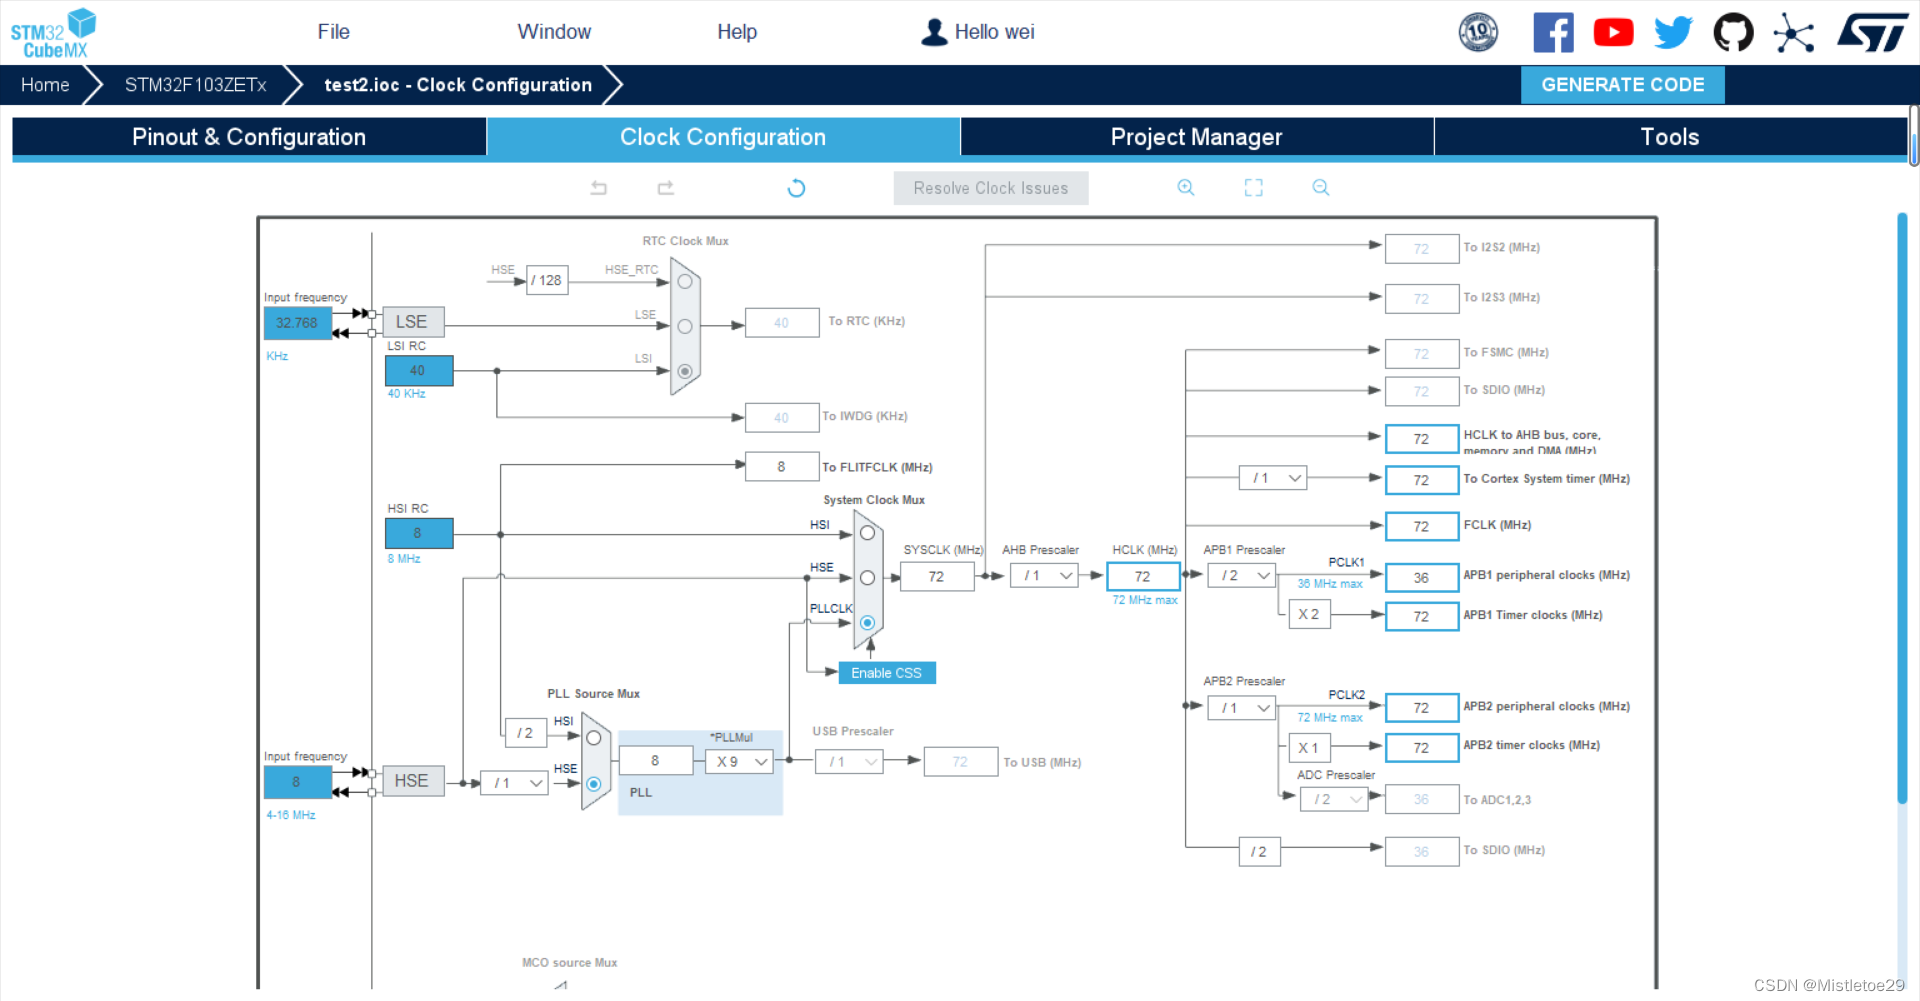Open the PLLMul X 9 dropdown
This screenshot has width=1920, height=1001.
pyautogui.click(x=739, y=762)
